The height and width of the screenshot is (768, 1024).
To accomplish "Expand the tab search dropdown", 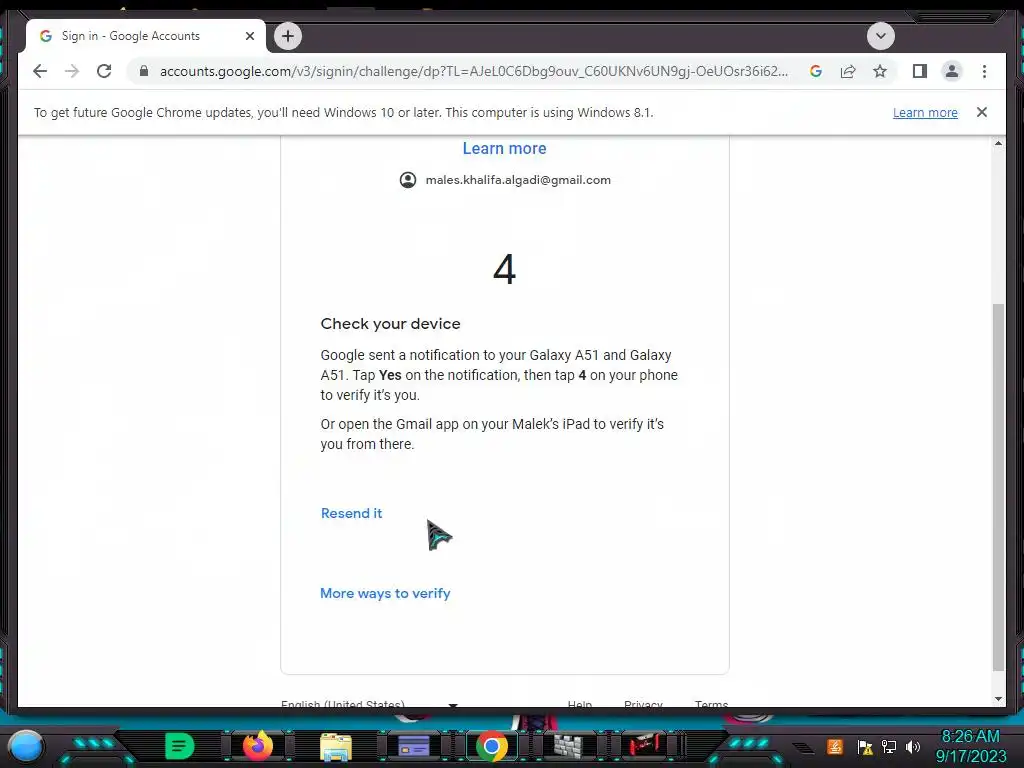I will 880,36.
